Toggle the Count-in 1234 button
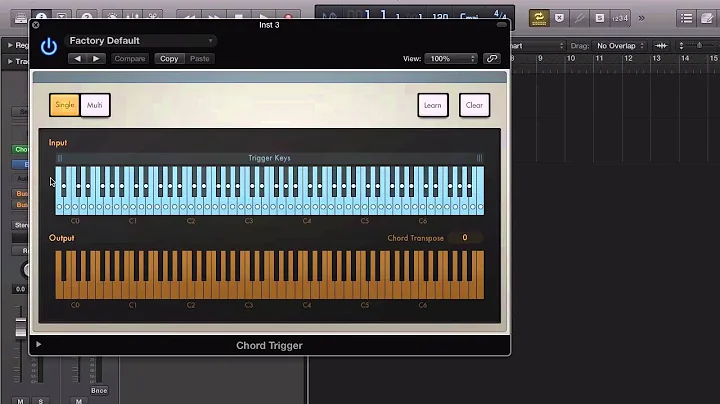The width and height of the screenshot is (720, 404). pos(620,18)
